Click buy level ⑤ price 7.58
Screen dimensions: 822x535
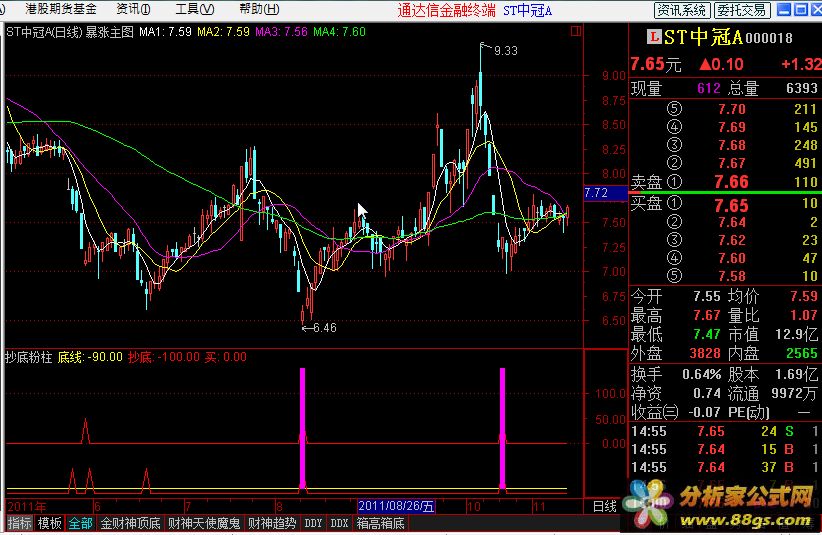[732, 276]
